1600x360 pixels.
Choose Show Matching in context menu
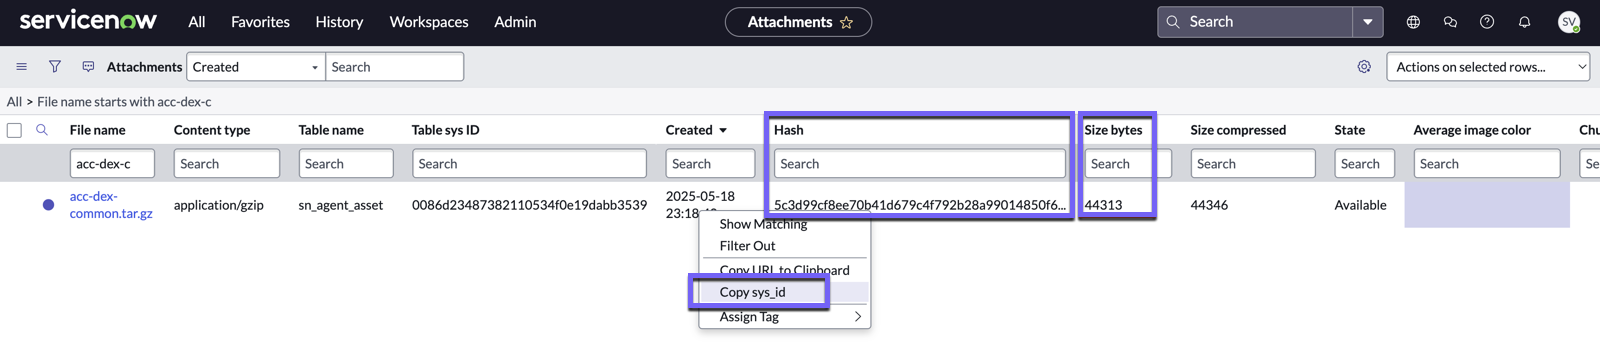pyautogui.click(x=785, y=224)
